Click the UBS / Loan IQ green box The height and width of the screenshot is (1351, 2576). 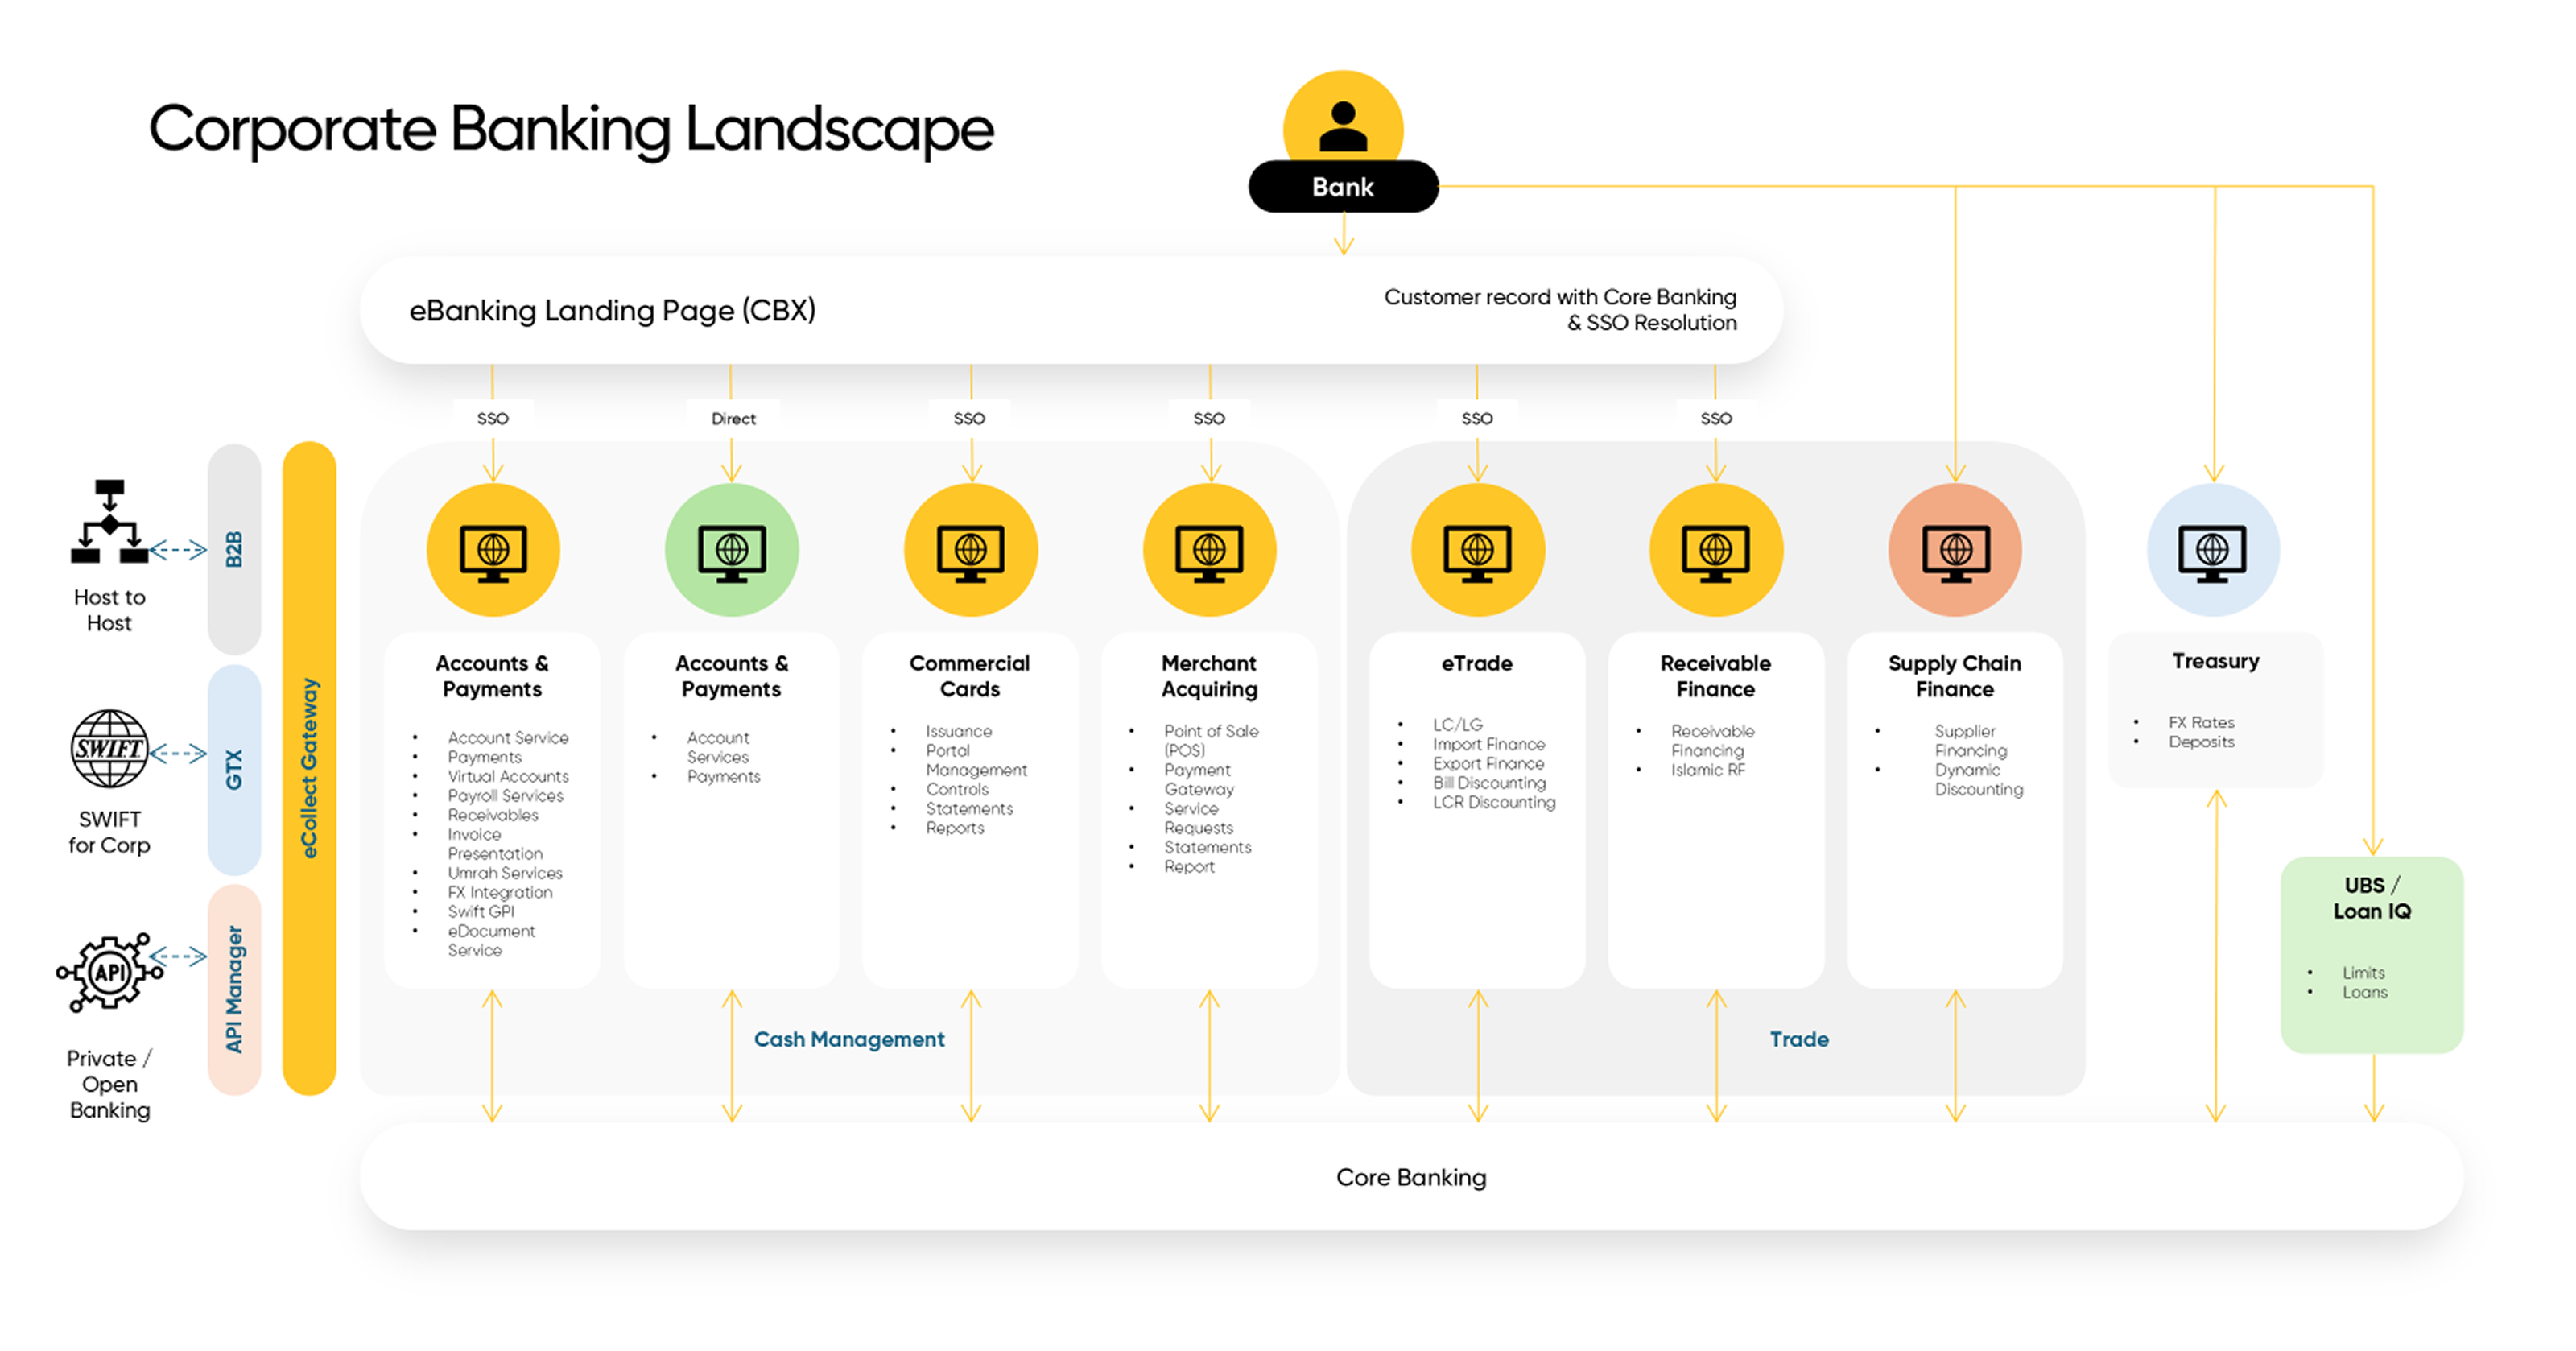tap(2371, 953)
